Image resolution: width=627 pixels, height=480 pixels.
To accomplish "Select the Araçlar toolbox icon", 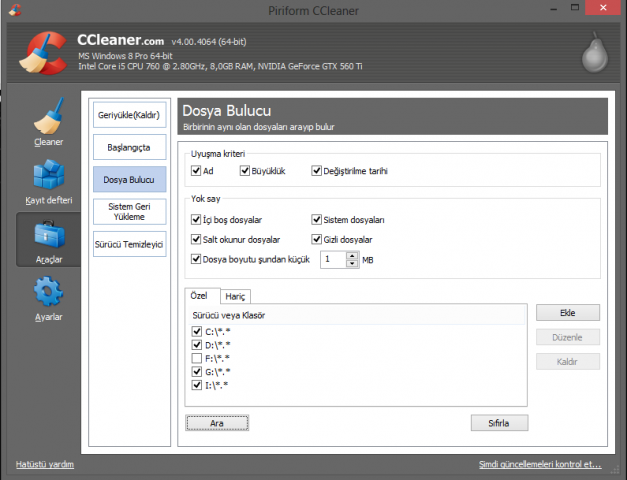I will 50,234.
